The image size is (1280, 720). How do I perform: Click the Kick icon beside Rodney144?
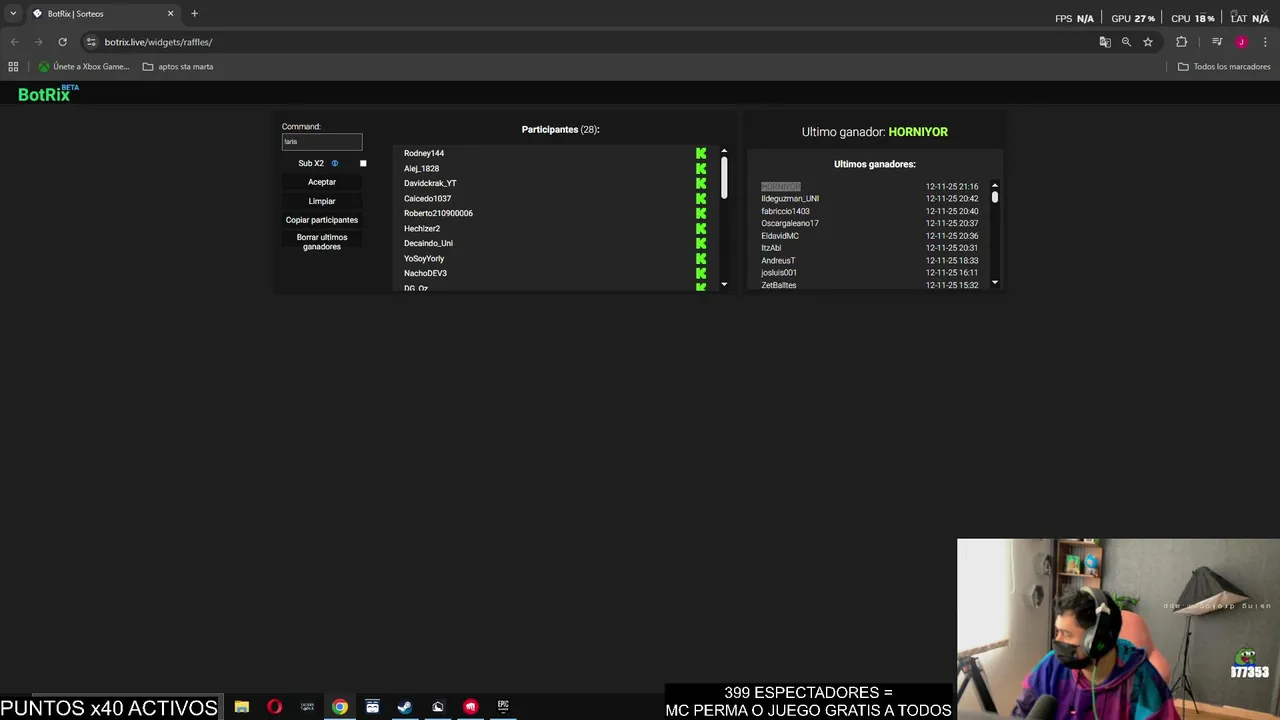click(x=701, y=153)
